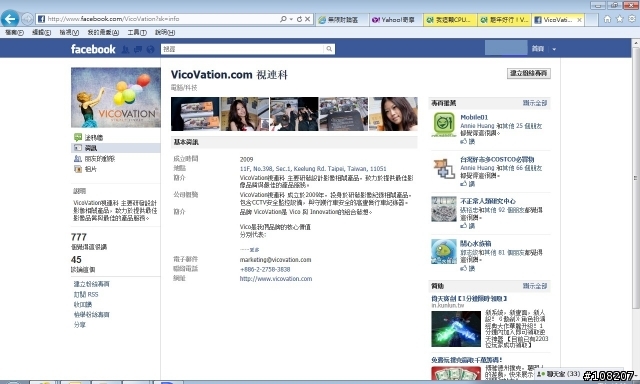
Task: Click the browser Favorites star icon
Action: [620, 19]
